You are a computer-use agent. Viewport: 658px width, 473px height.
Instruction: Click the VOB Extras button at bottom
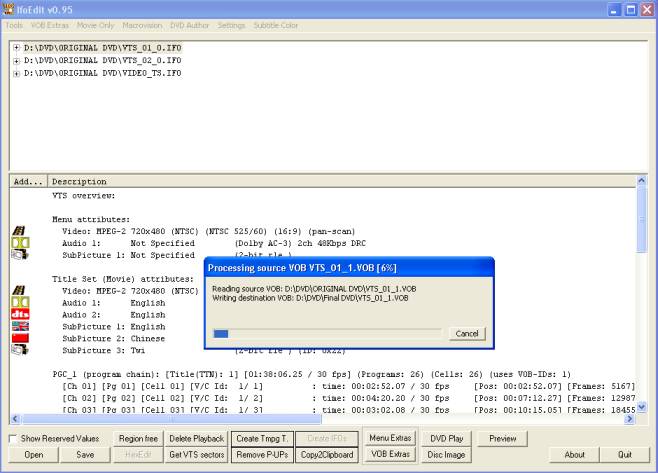click(x=390, y=454)
